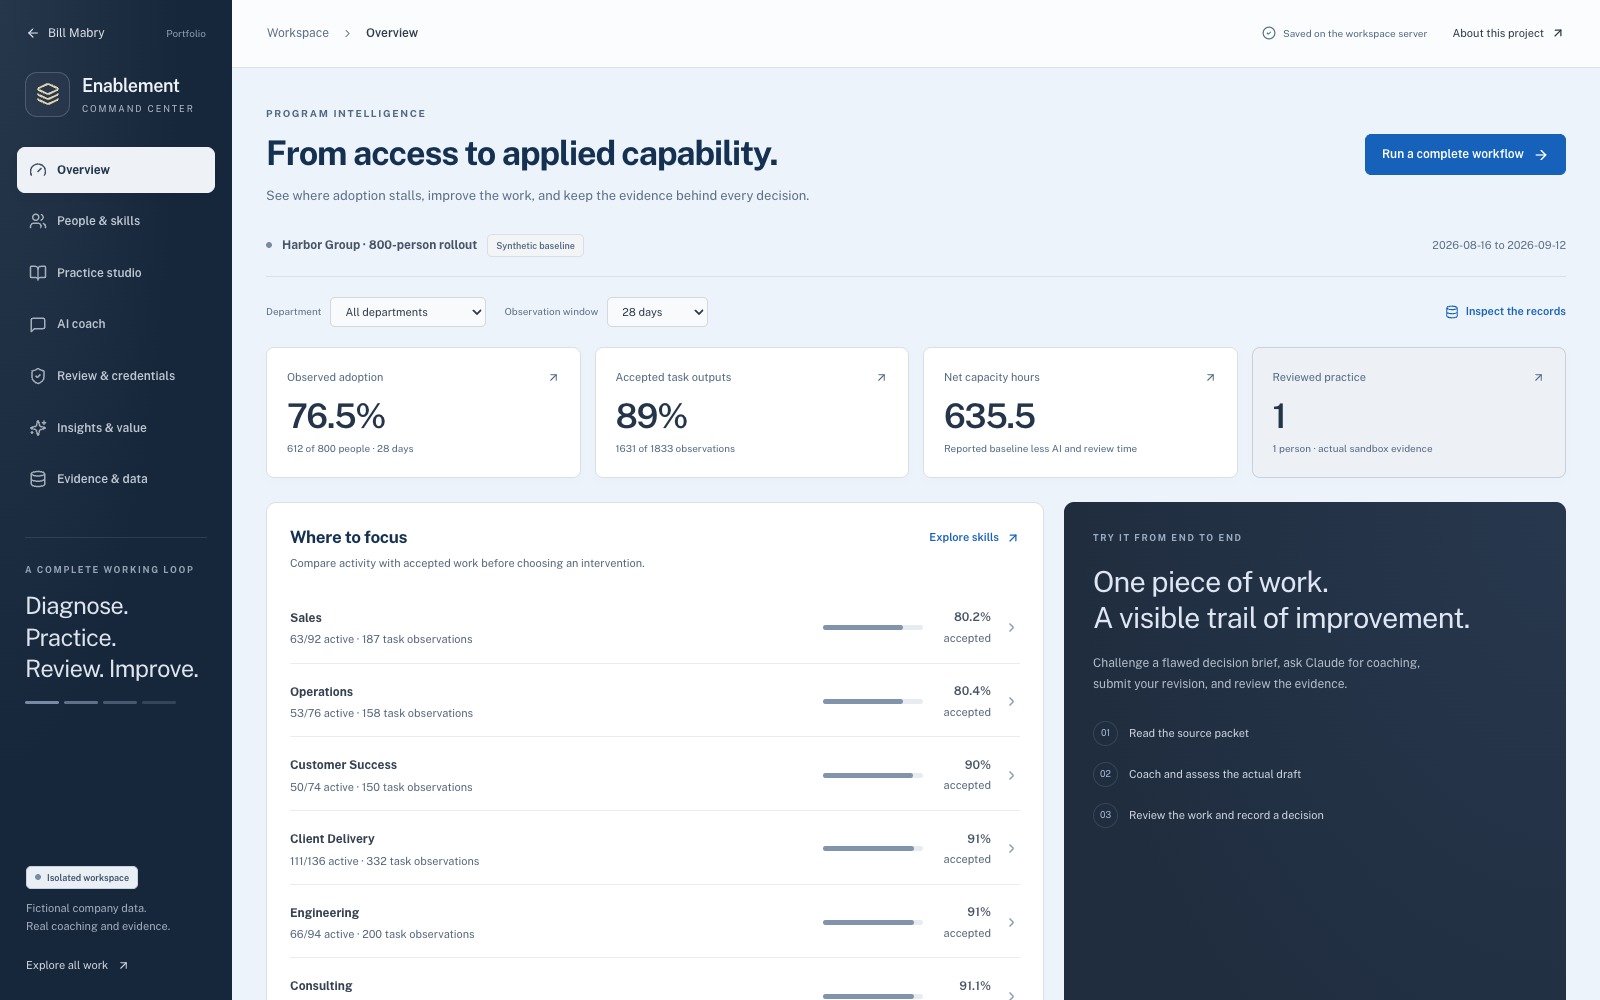
Task: Click the Portfolio link in sidebar header
Action: coord(186,34)
